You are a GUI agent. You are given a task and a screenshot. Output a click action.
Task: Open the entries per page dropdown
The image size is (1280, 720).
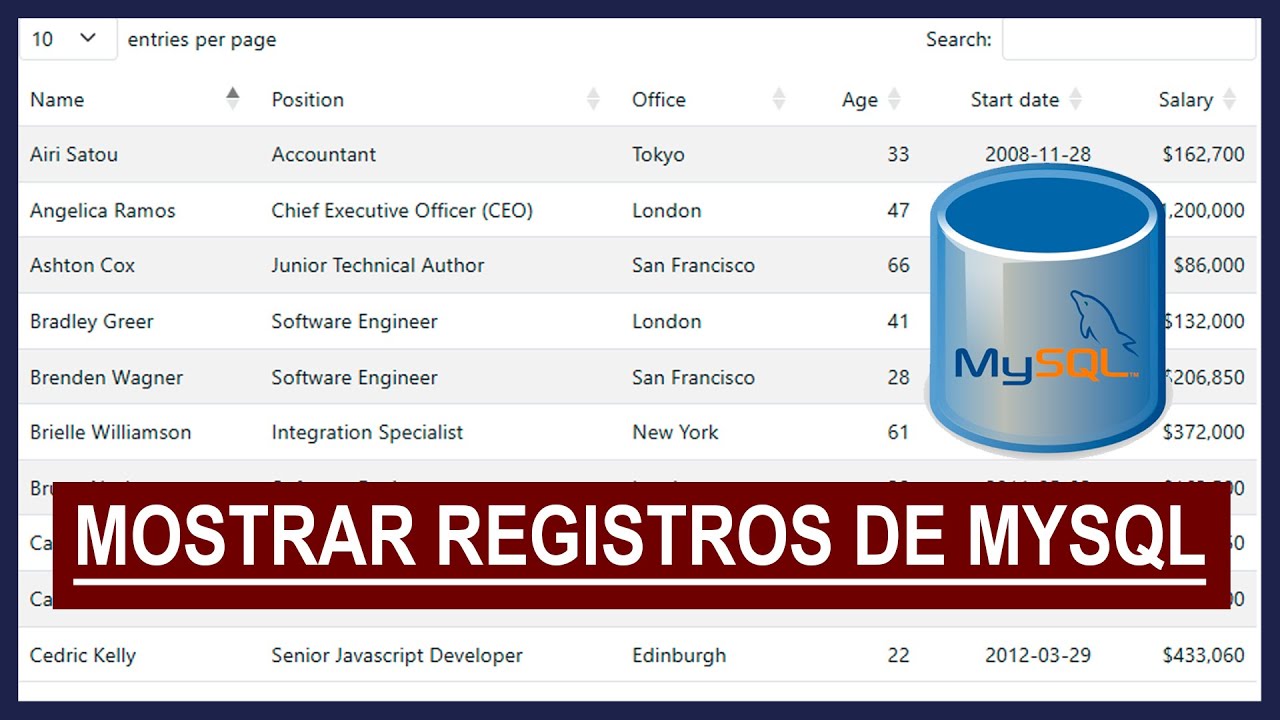coord(68,39)
